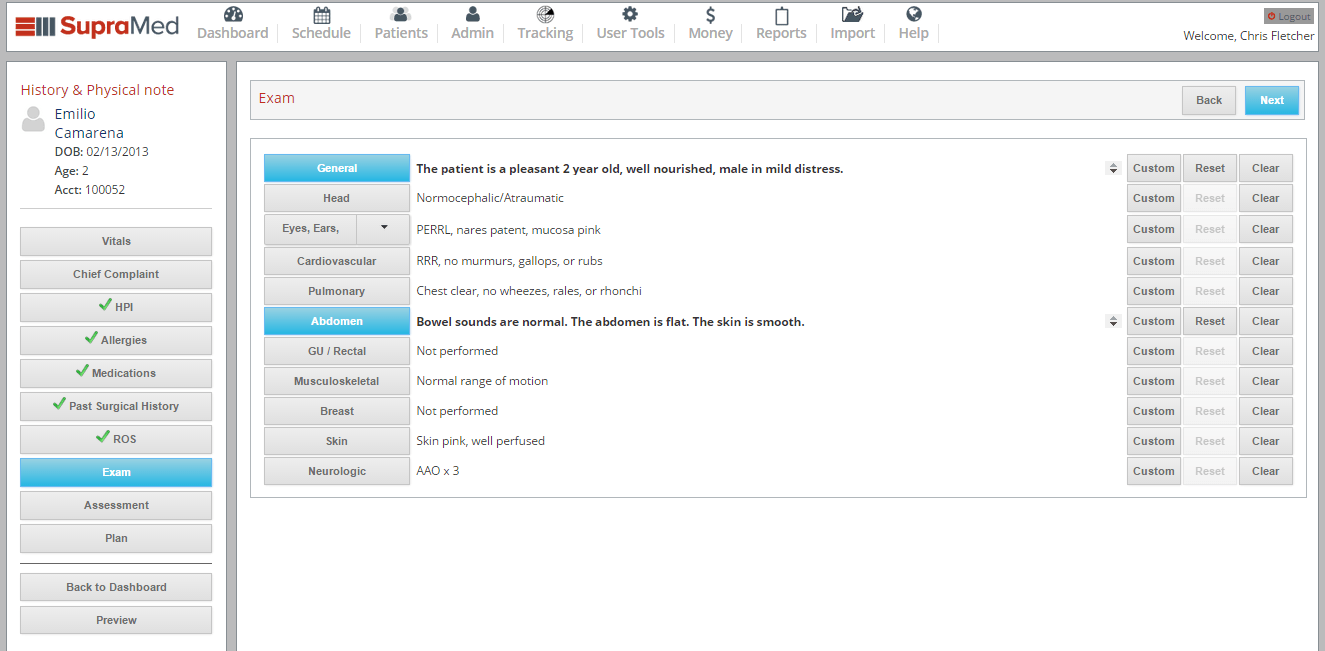The image size is (1325, 651).
Task: Toggle the Abdomen exam section button
Action: point(337,321)
